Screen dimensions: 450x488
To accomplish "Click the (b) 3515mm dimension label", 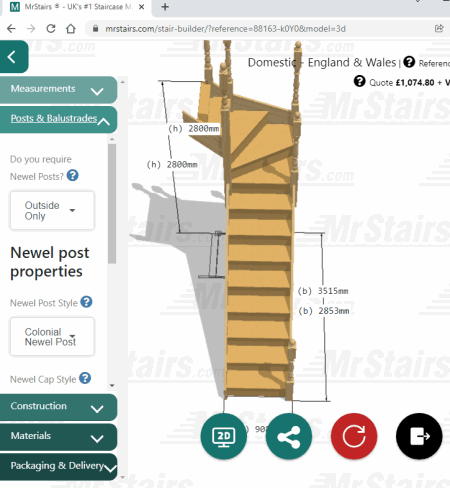I will 323,291.
